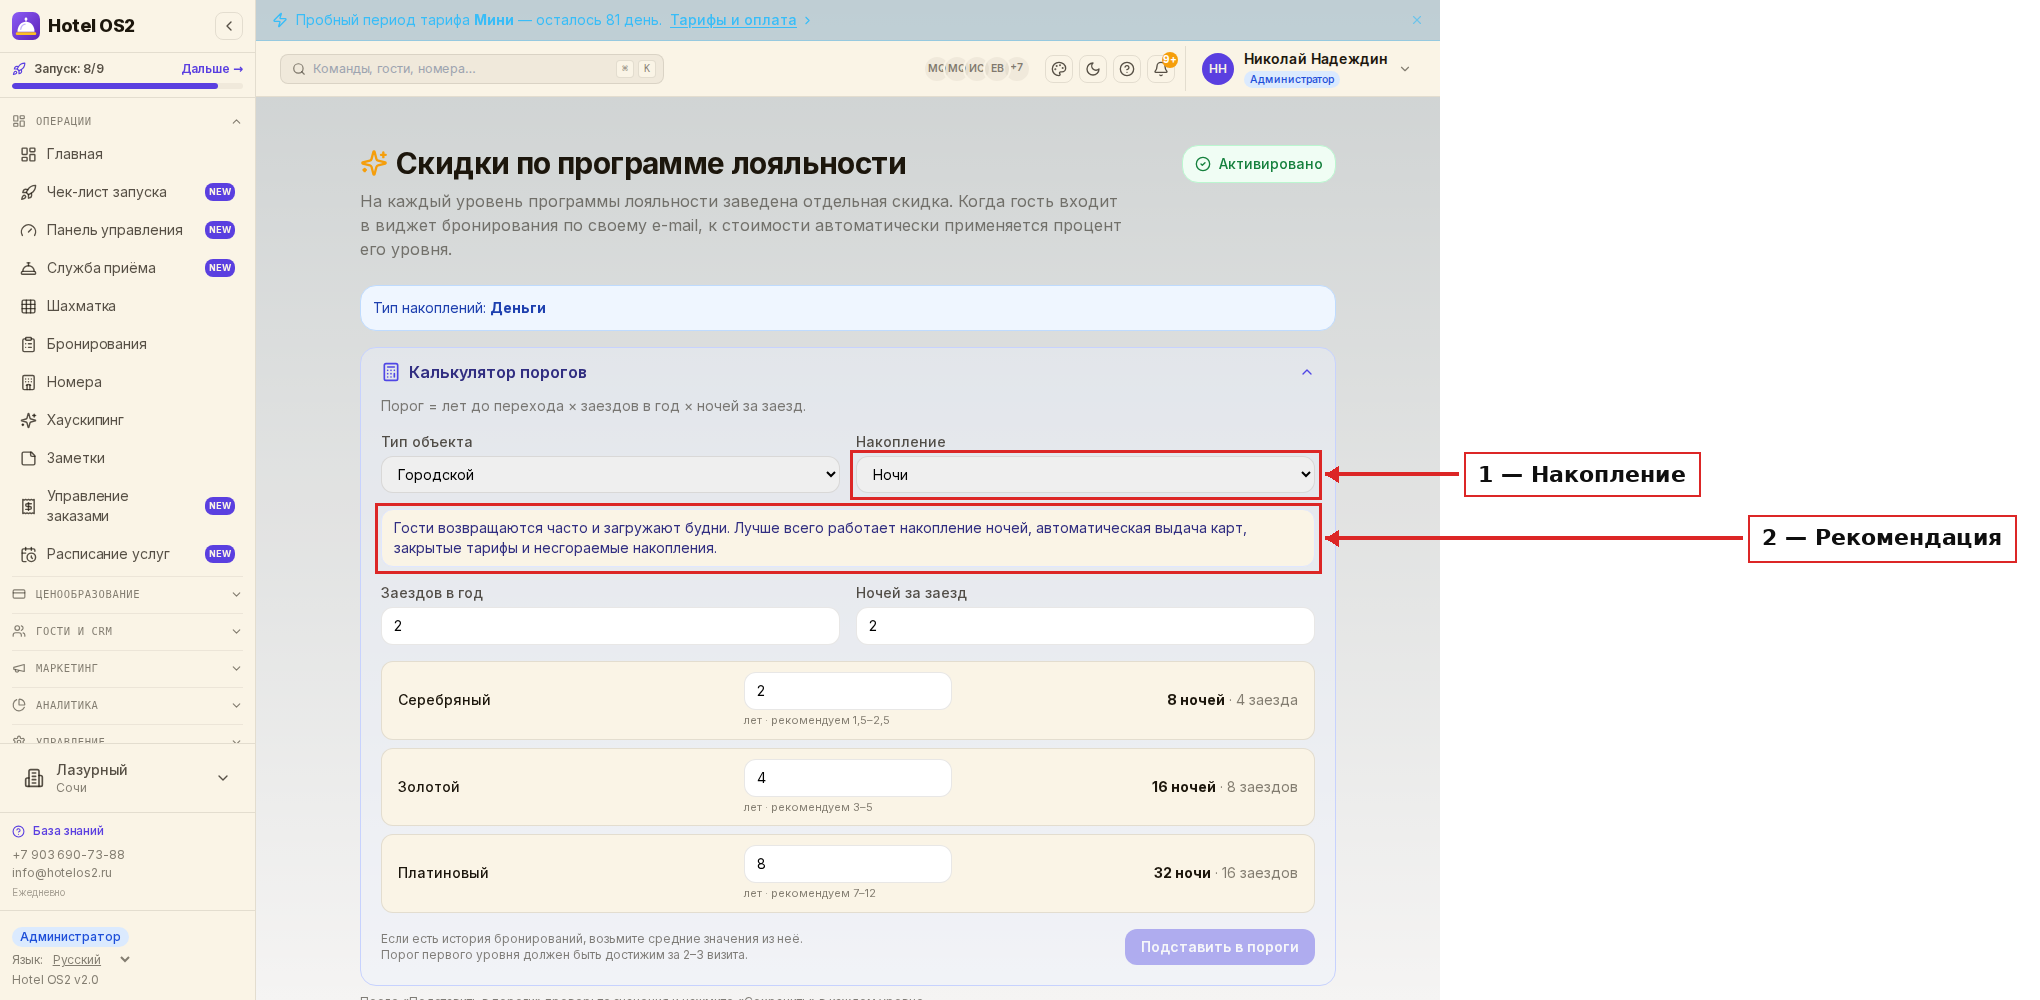Screen dimensions: 2040x1000
Task: Open the Накопление dropdown
Action: [x=1085, y=475]
